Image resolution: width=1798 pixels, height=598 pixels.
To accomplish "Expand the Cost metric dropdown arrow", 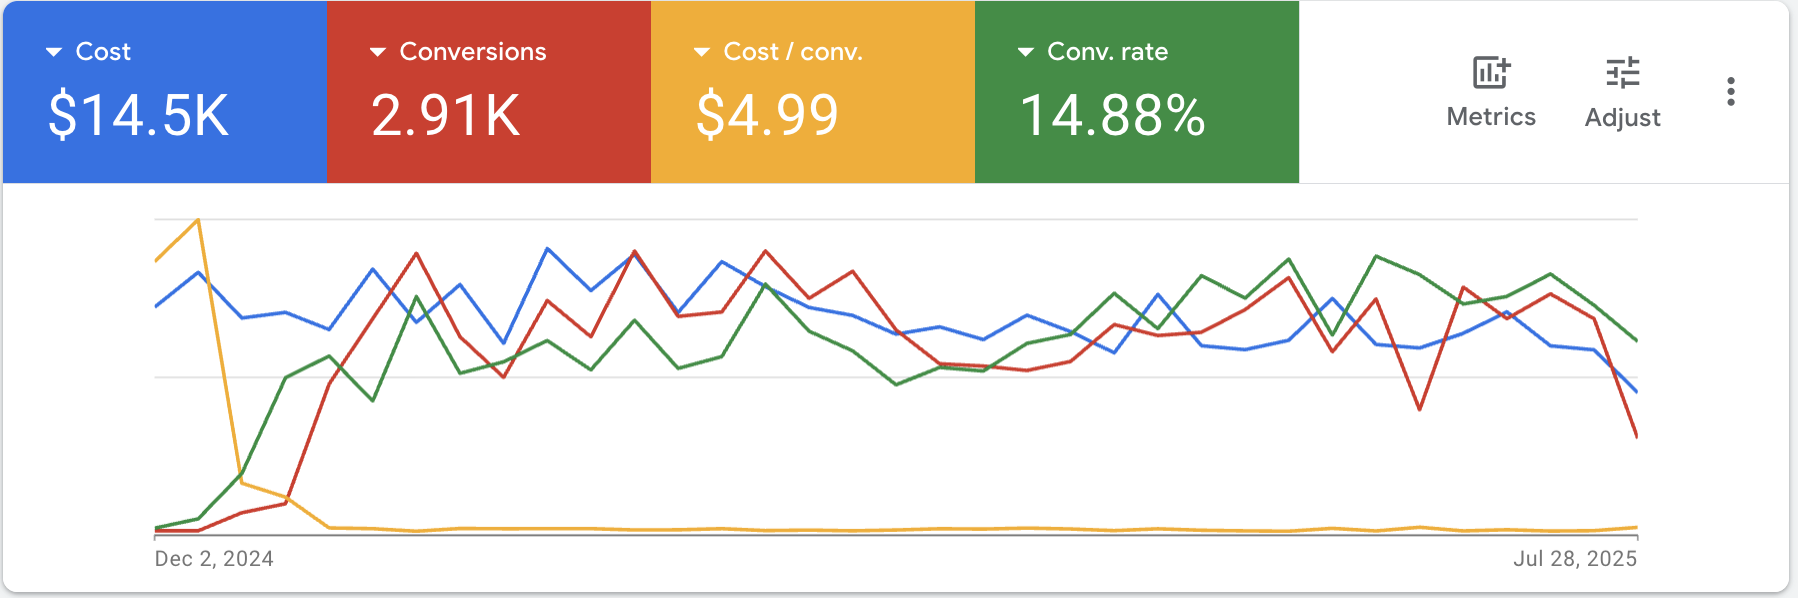I will [56, 51].
